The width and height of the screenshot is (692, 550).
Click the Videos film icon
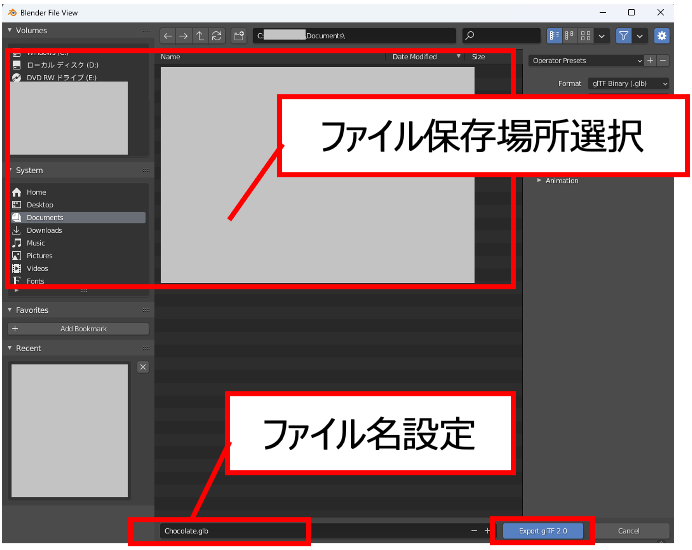point(17,268)
